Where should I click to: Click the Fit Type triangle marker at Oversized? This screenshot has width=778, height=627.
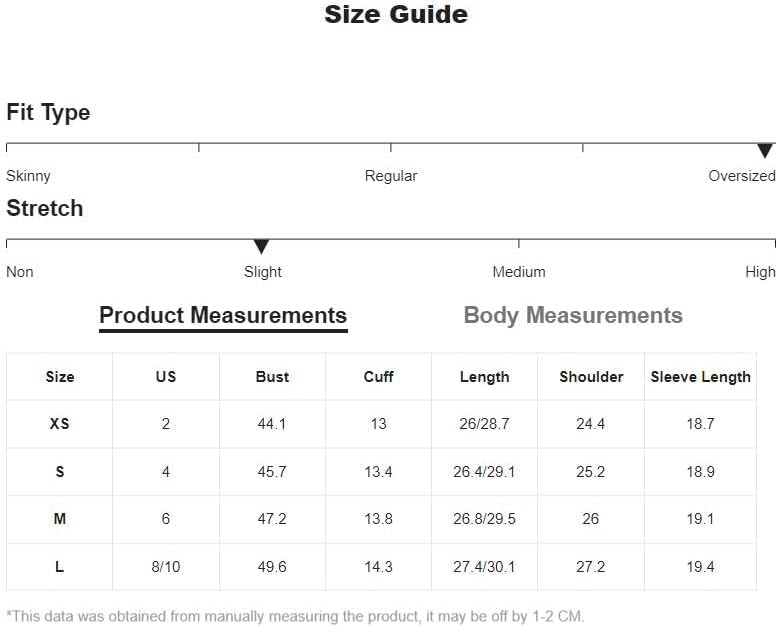[765, 151]
